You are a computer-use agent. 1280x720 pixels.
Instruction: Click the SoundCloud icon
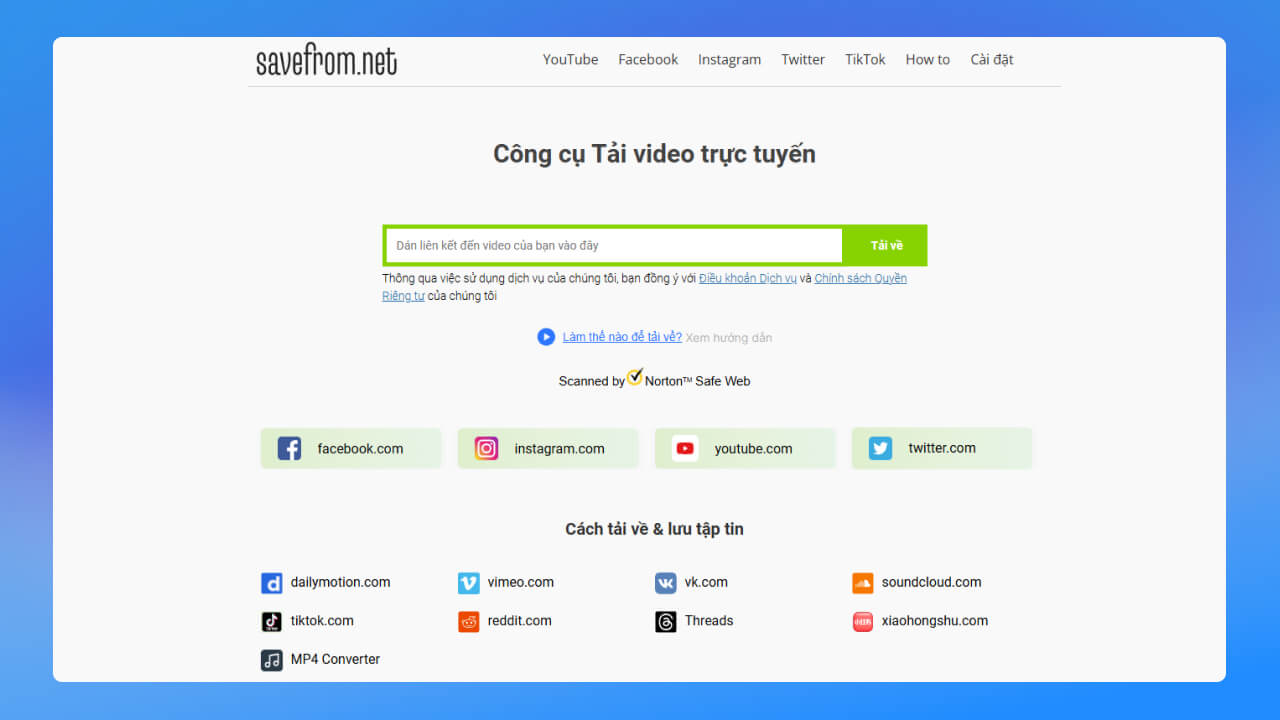(x=862, y=583)
